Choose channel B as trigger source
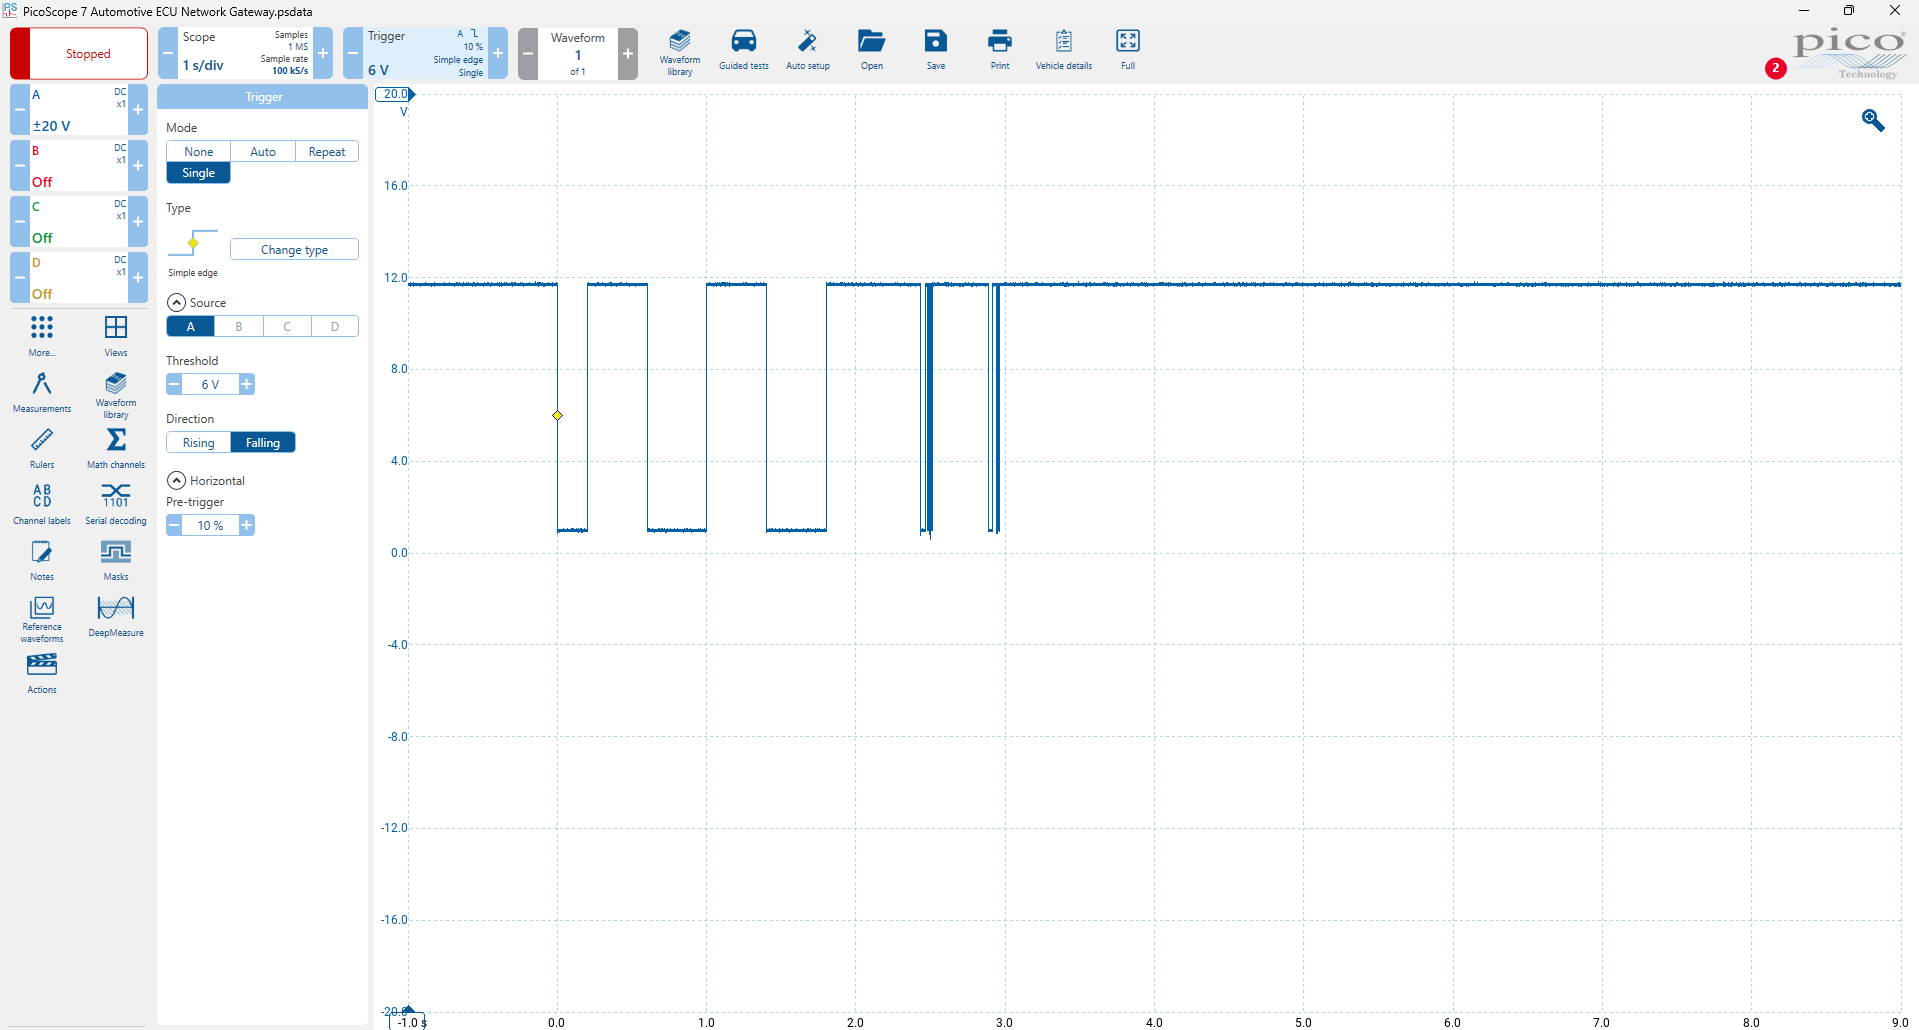 click(x=239, y=327)
